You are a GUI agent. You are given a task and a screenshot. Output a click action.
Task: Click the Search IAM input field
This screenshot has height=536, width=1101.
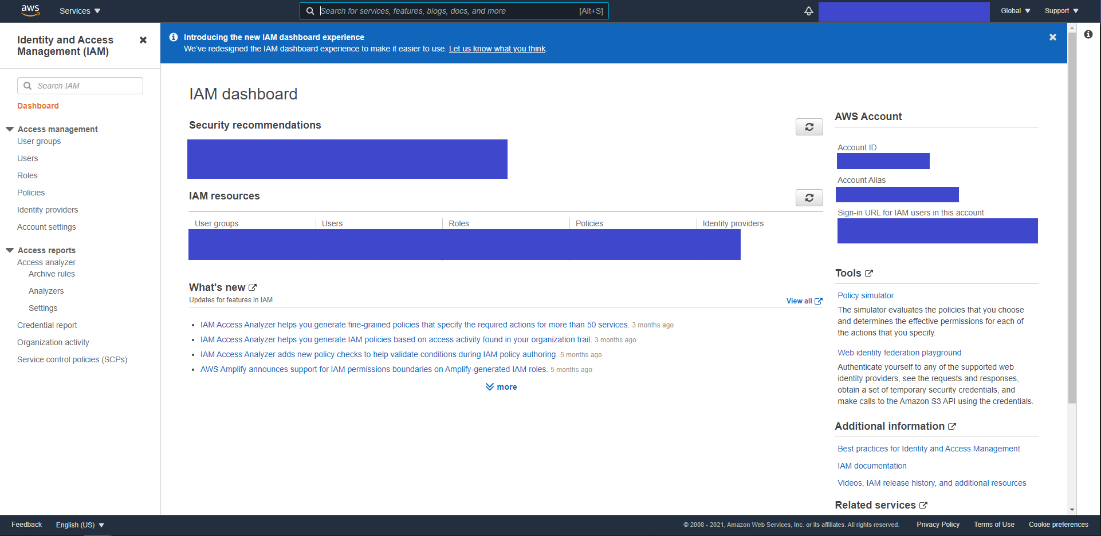pos(80,86)
